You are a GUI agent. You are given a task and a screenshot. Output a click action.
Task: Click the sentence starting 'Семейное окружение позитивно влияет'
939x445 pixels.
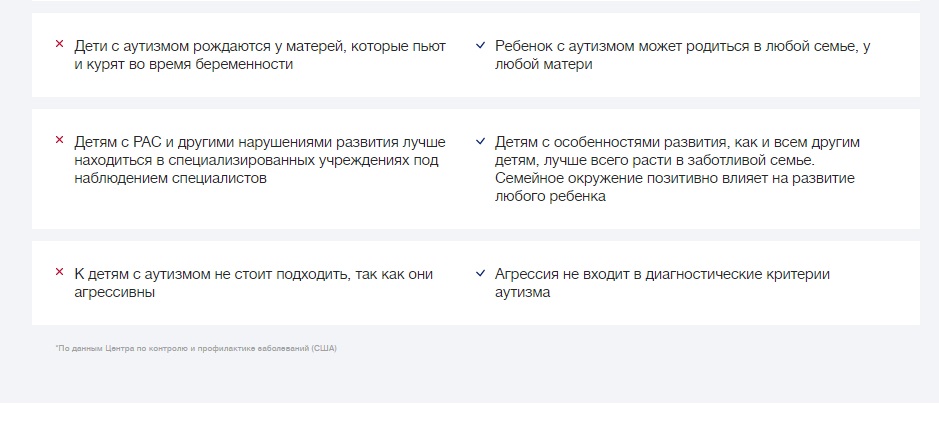coord(674,179)
